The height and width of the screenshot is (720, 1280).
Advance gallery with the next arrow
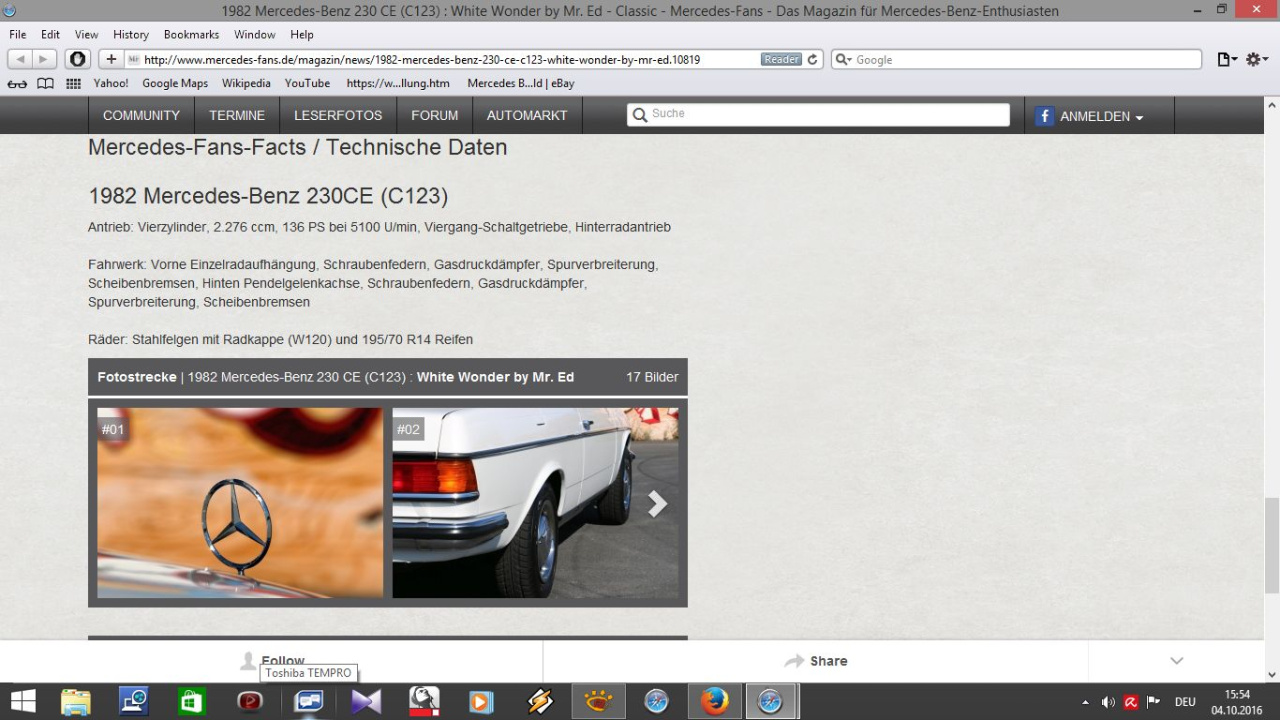tap(657, 504)
